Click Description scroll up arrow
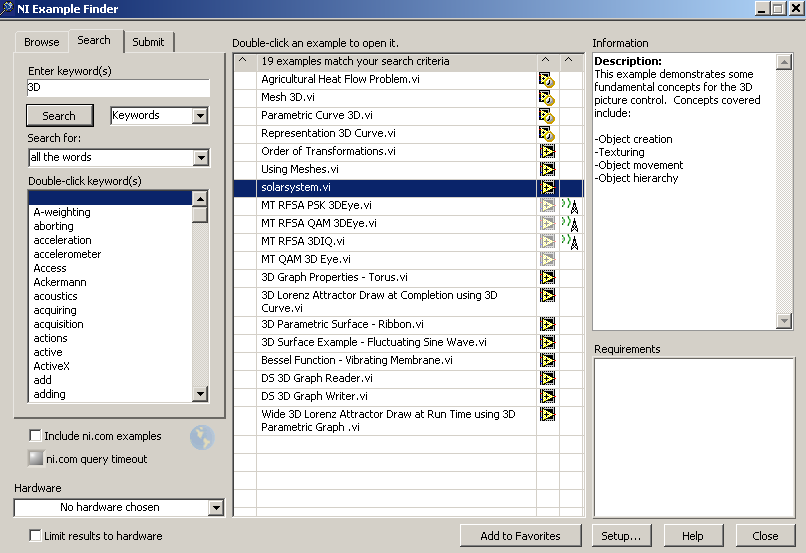This screenshot has height=553, width=806. (783, 62)
